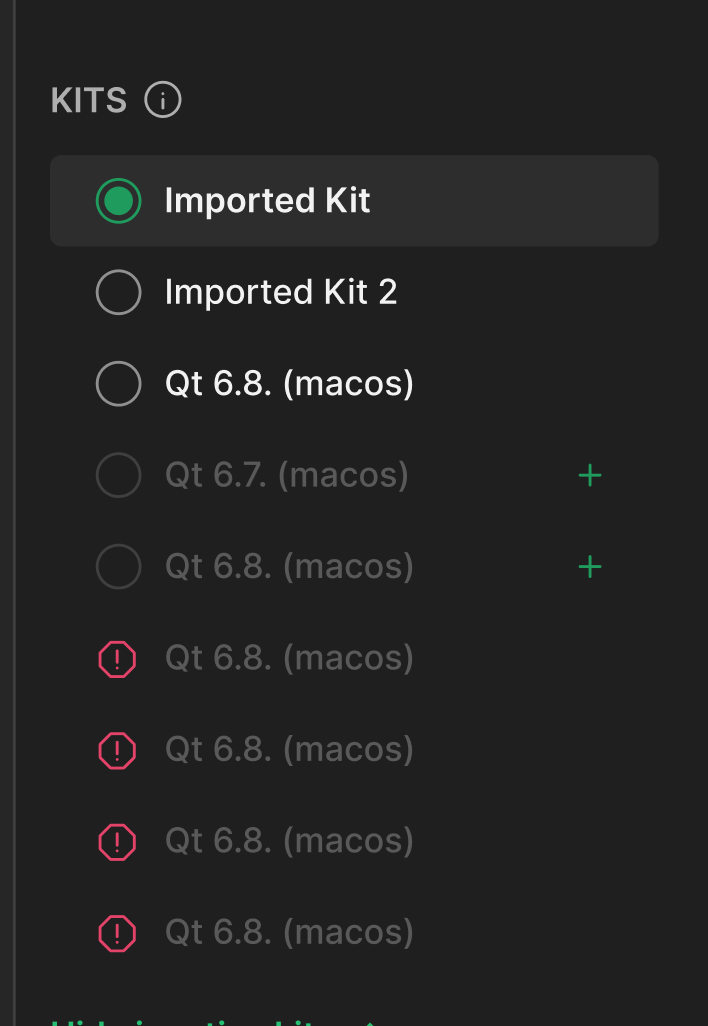Click the white Qt 6.8. (macos) label
Image resolution: width=708 pixels, height=1026 pixels.
(289, 384)
